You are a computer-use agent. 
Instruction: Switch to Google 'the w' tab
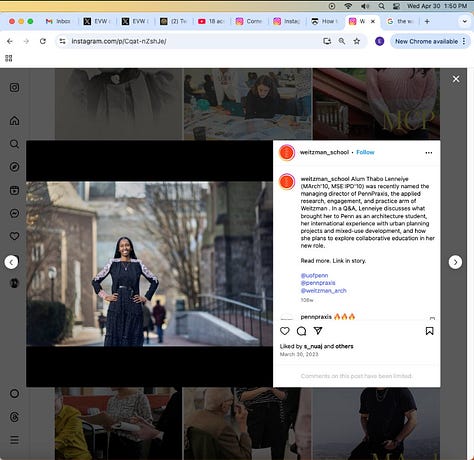point(401,21)
